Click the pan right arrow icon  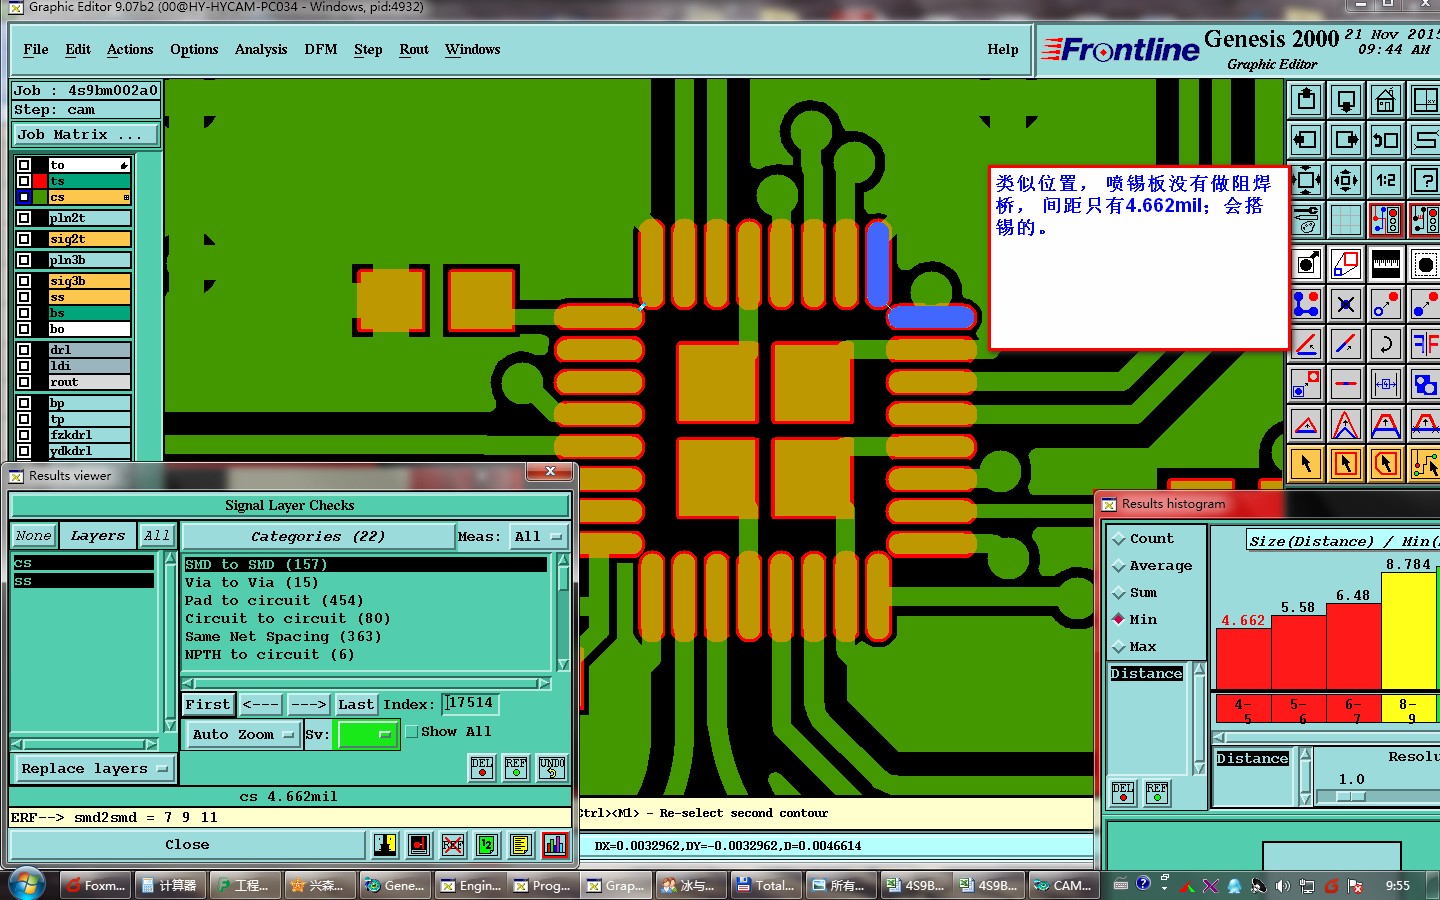[x=1346, y=140]
